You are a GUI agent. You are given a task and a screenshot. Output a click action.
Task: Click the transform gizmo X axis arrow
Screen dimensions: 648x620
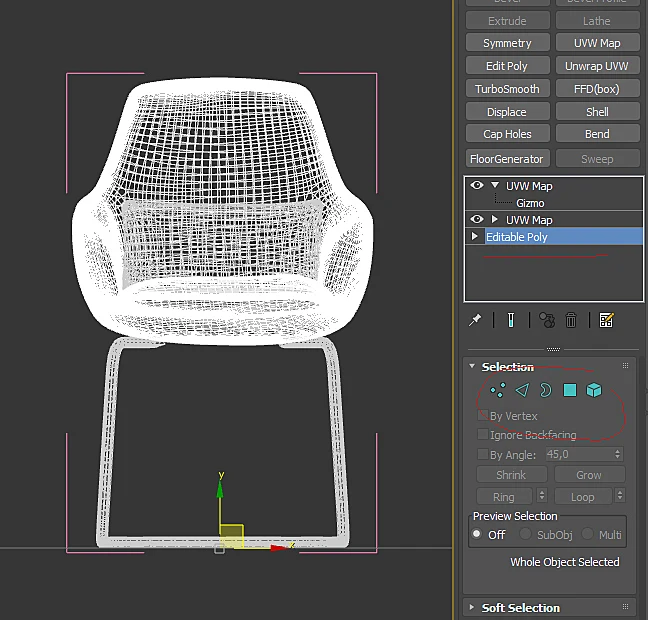279,548
